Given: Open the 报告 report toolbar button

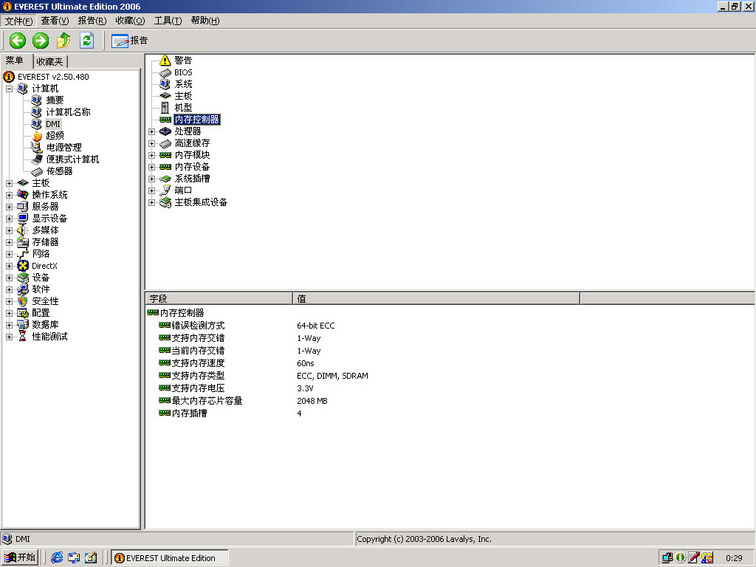Looking at the screenshot, I should coord(129,41).
